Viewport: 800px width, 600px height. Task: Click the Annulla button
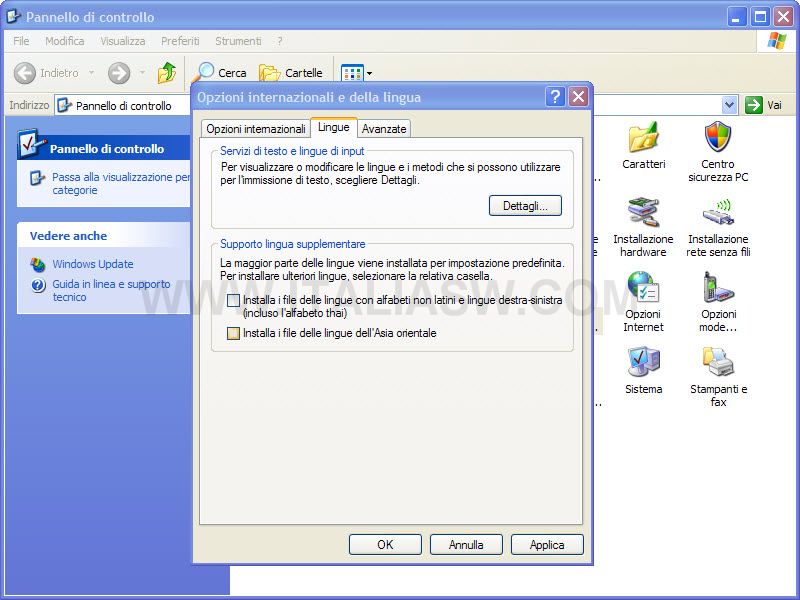point(466,544)
